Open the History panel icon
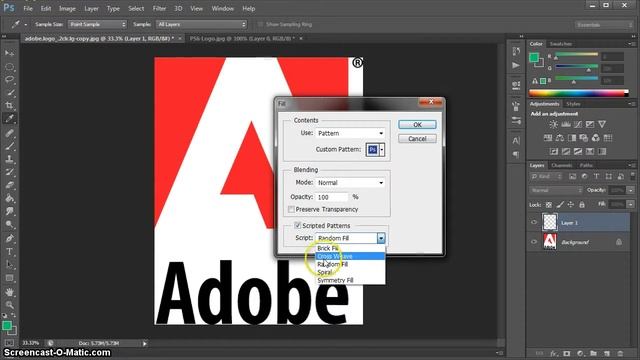 click(x=516, y=51)
